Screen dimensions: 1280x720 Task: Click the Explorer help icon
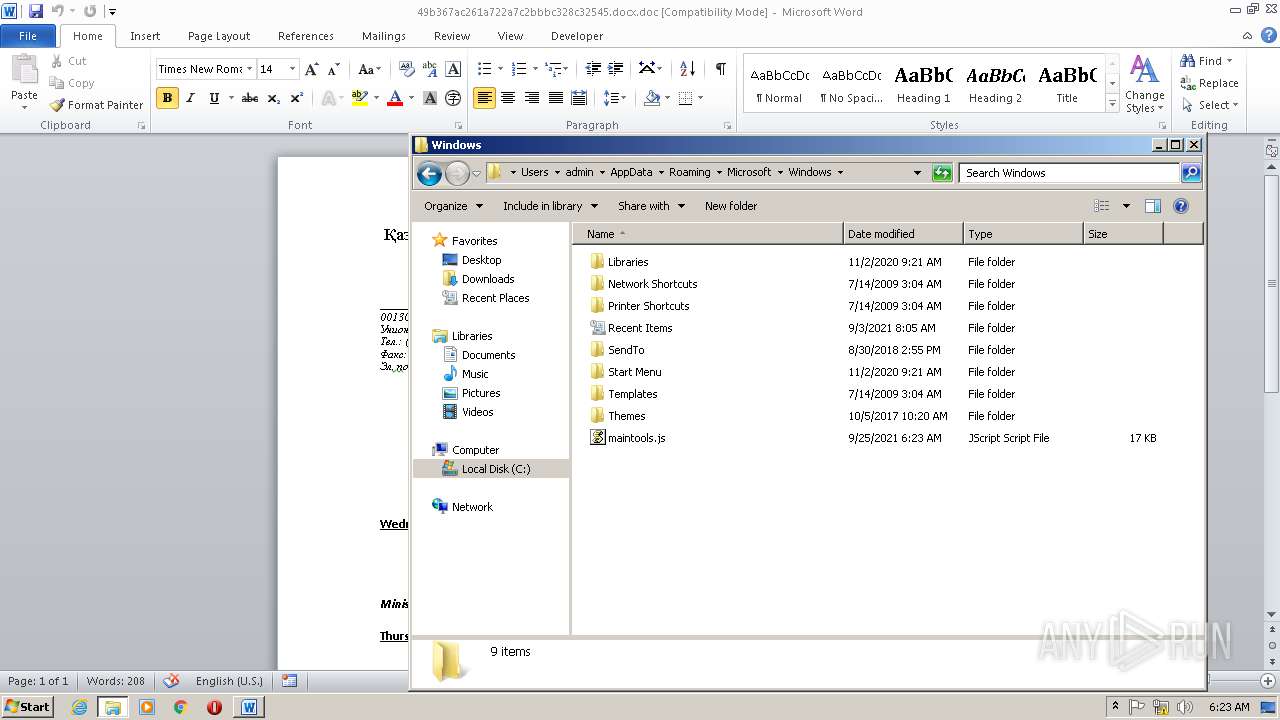click(1181, 206)
